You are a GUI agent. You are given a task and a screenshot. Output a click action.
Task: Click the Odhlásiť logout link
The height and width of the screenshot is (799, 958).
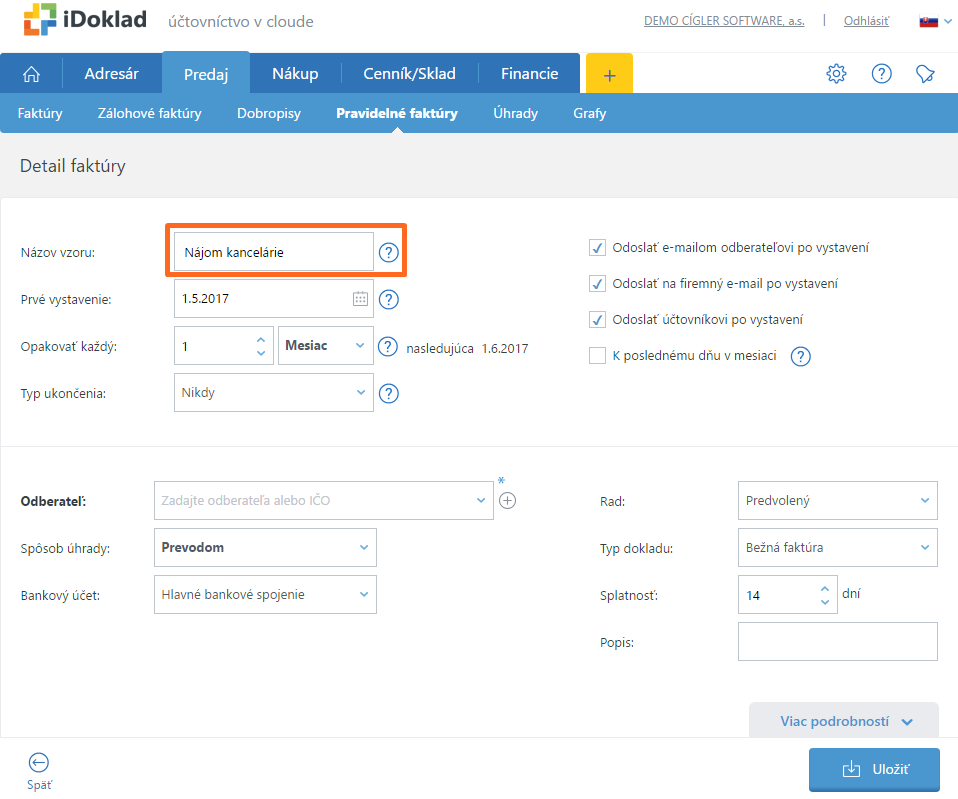click(866, 21)
